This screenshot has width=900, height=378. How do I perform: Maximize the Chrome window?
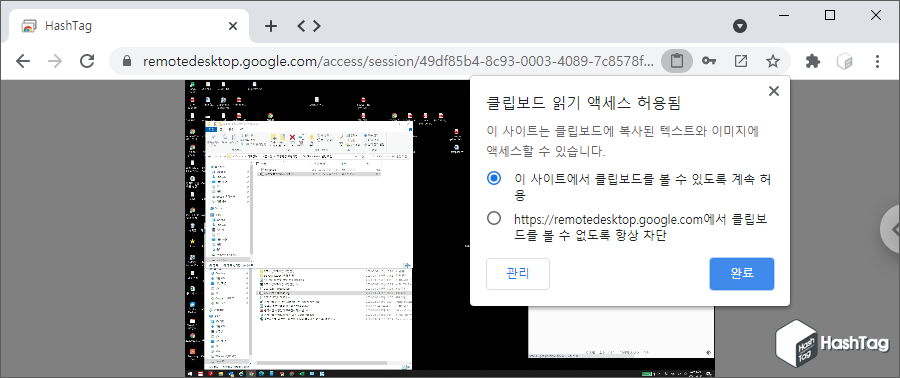pos(830,15)
